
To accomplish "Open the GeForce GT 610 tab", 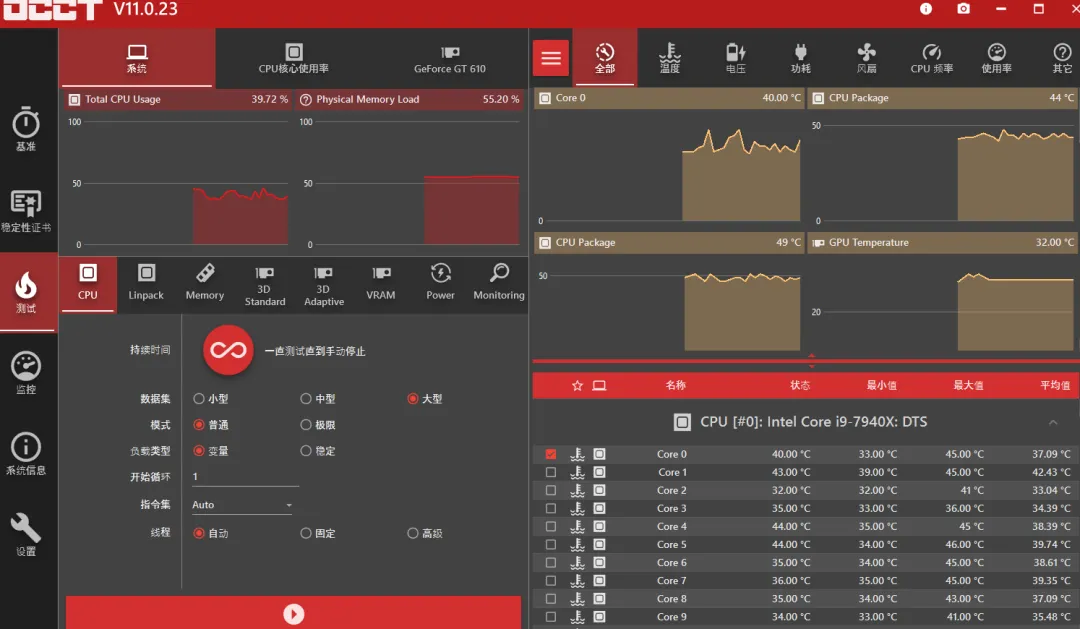I will [x=449, y=57].
